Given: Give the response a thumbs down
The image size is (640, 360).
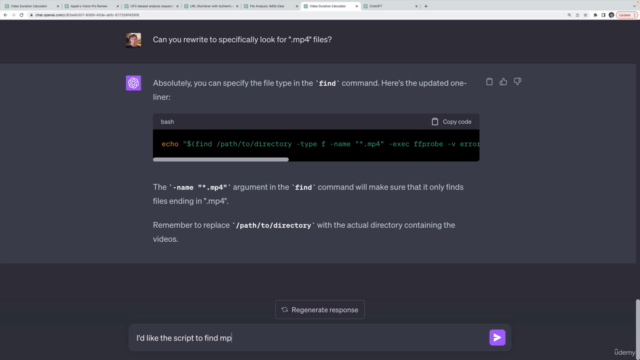Looking at the screenshot, I should (517, 82).
